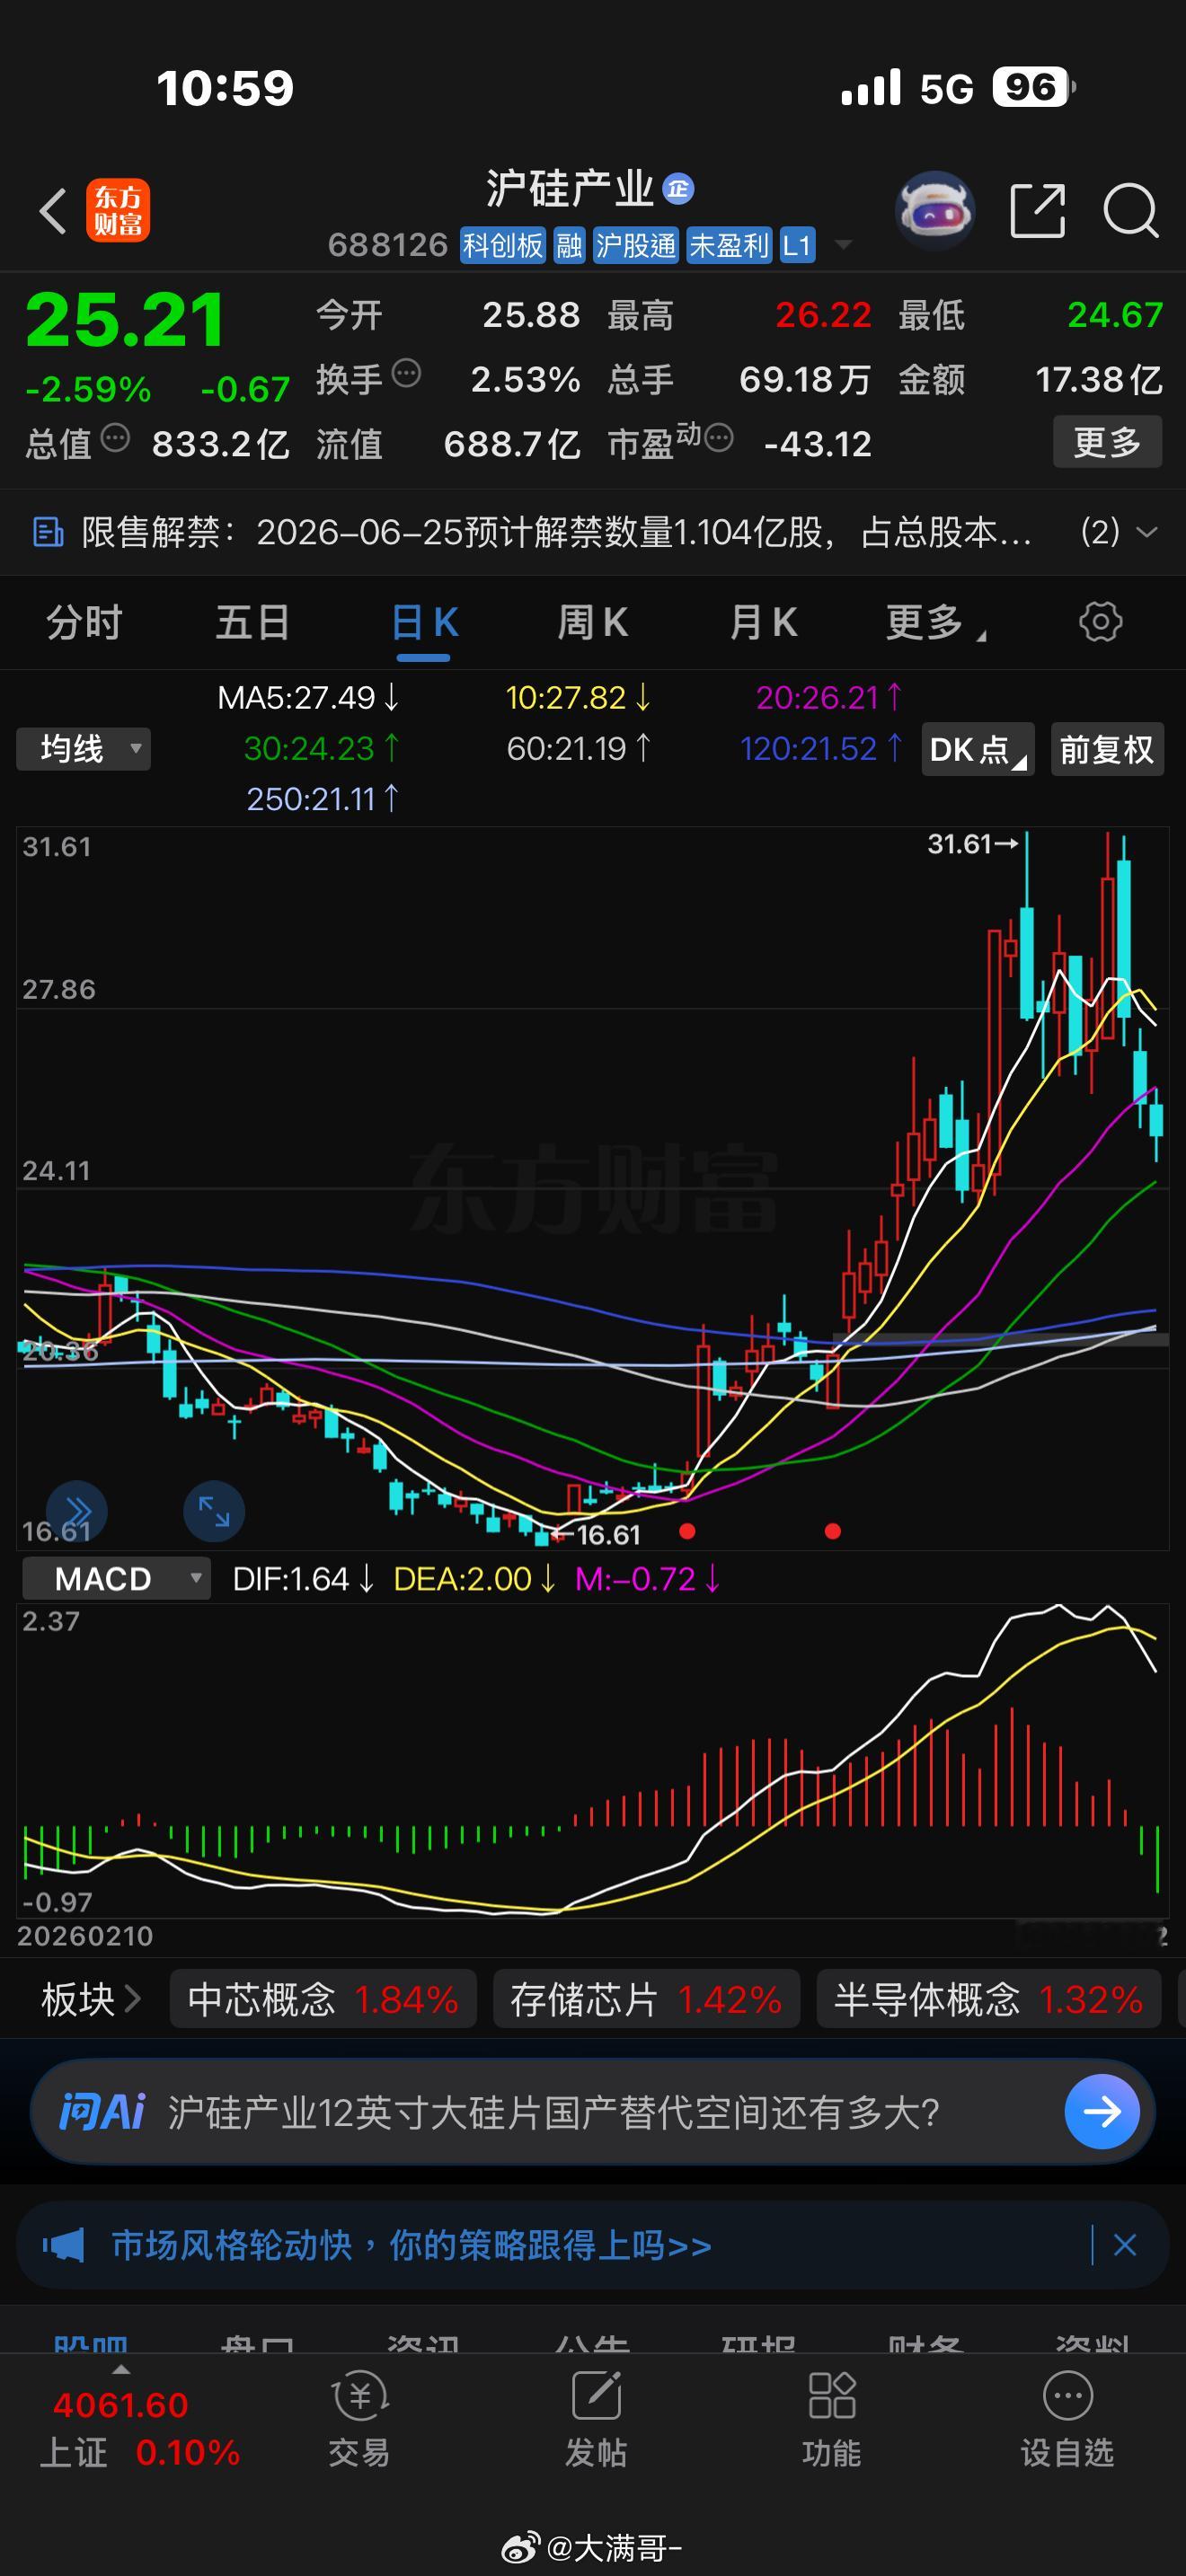Tap the 融 margin tag

(x=569, y=245)
